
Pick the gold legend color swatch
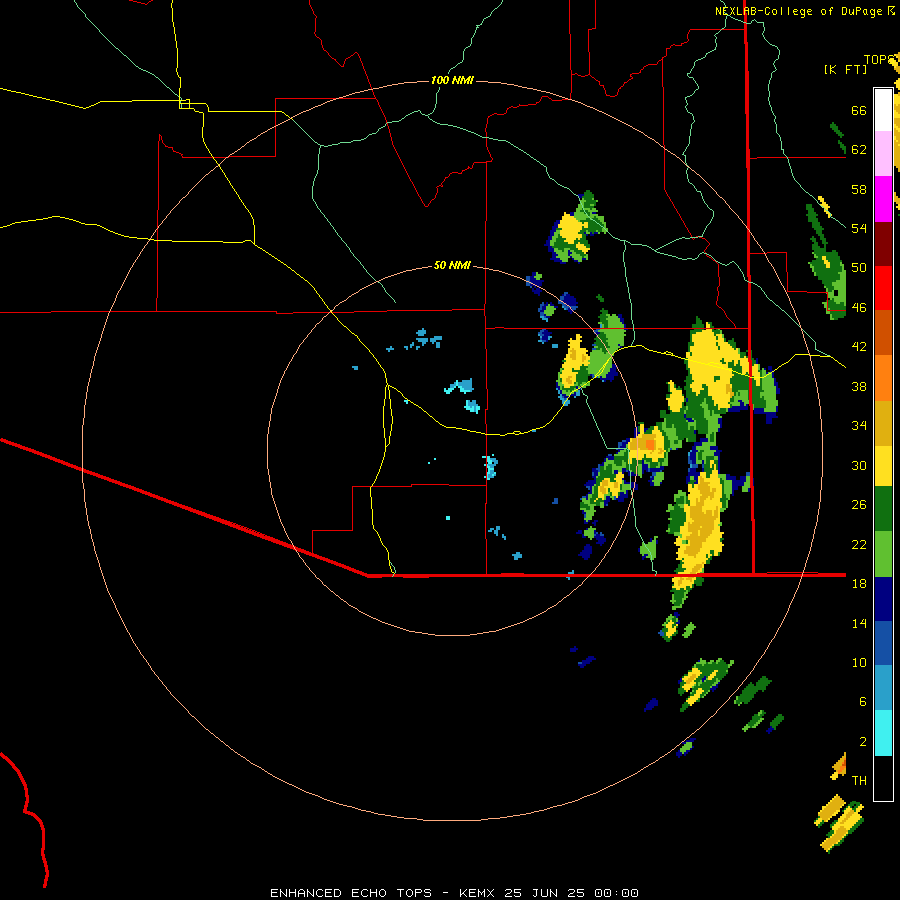pyautogui.click(x=883, y=423)
